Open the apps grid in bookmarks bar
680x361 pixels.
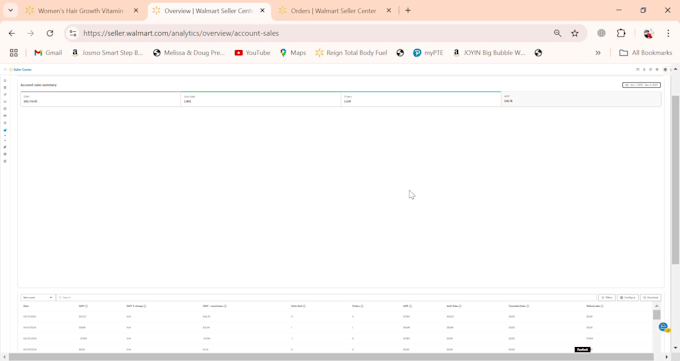[x=14, y=53]
